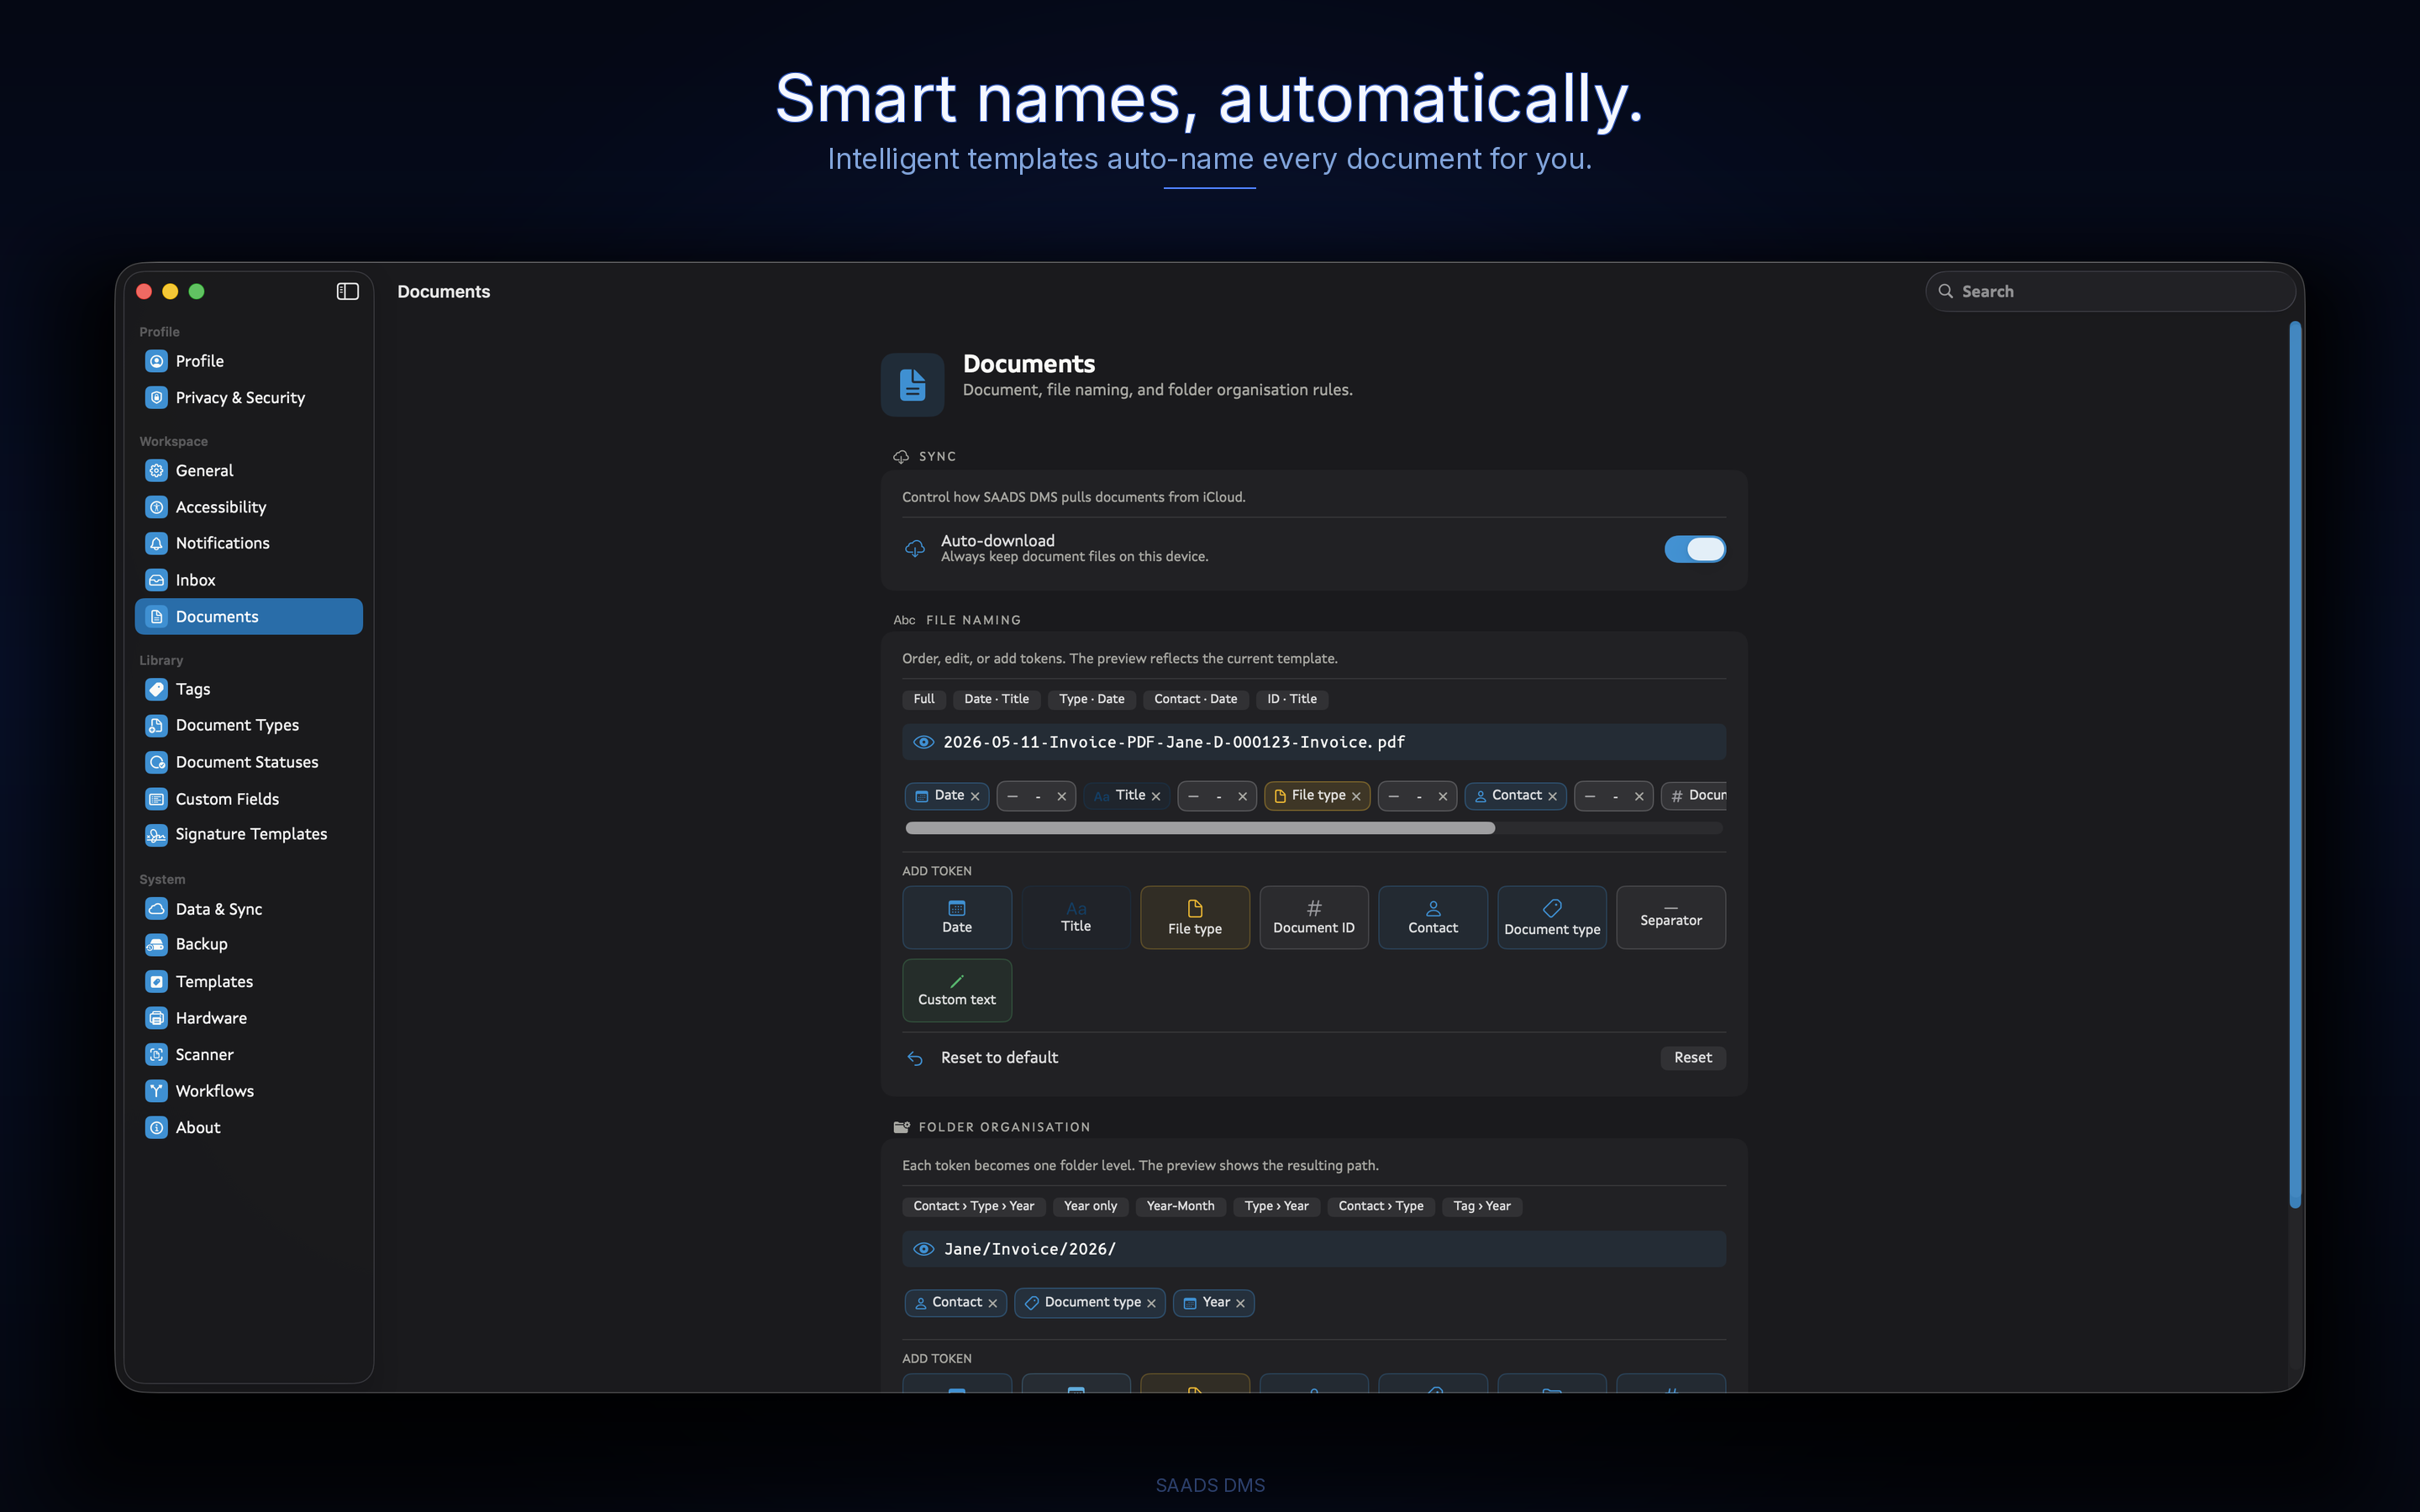
Task: Apply Tag › Year folder preset
Action: 1482,1206
